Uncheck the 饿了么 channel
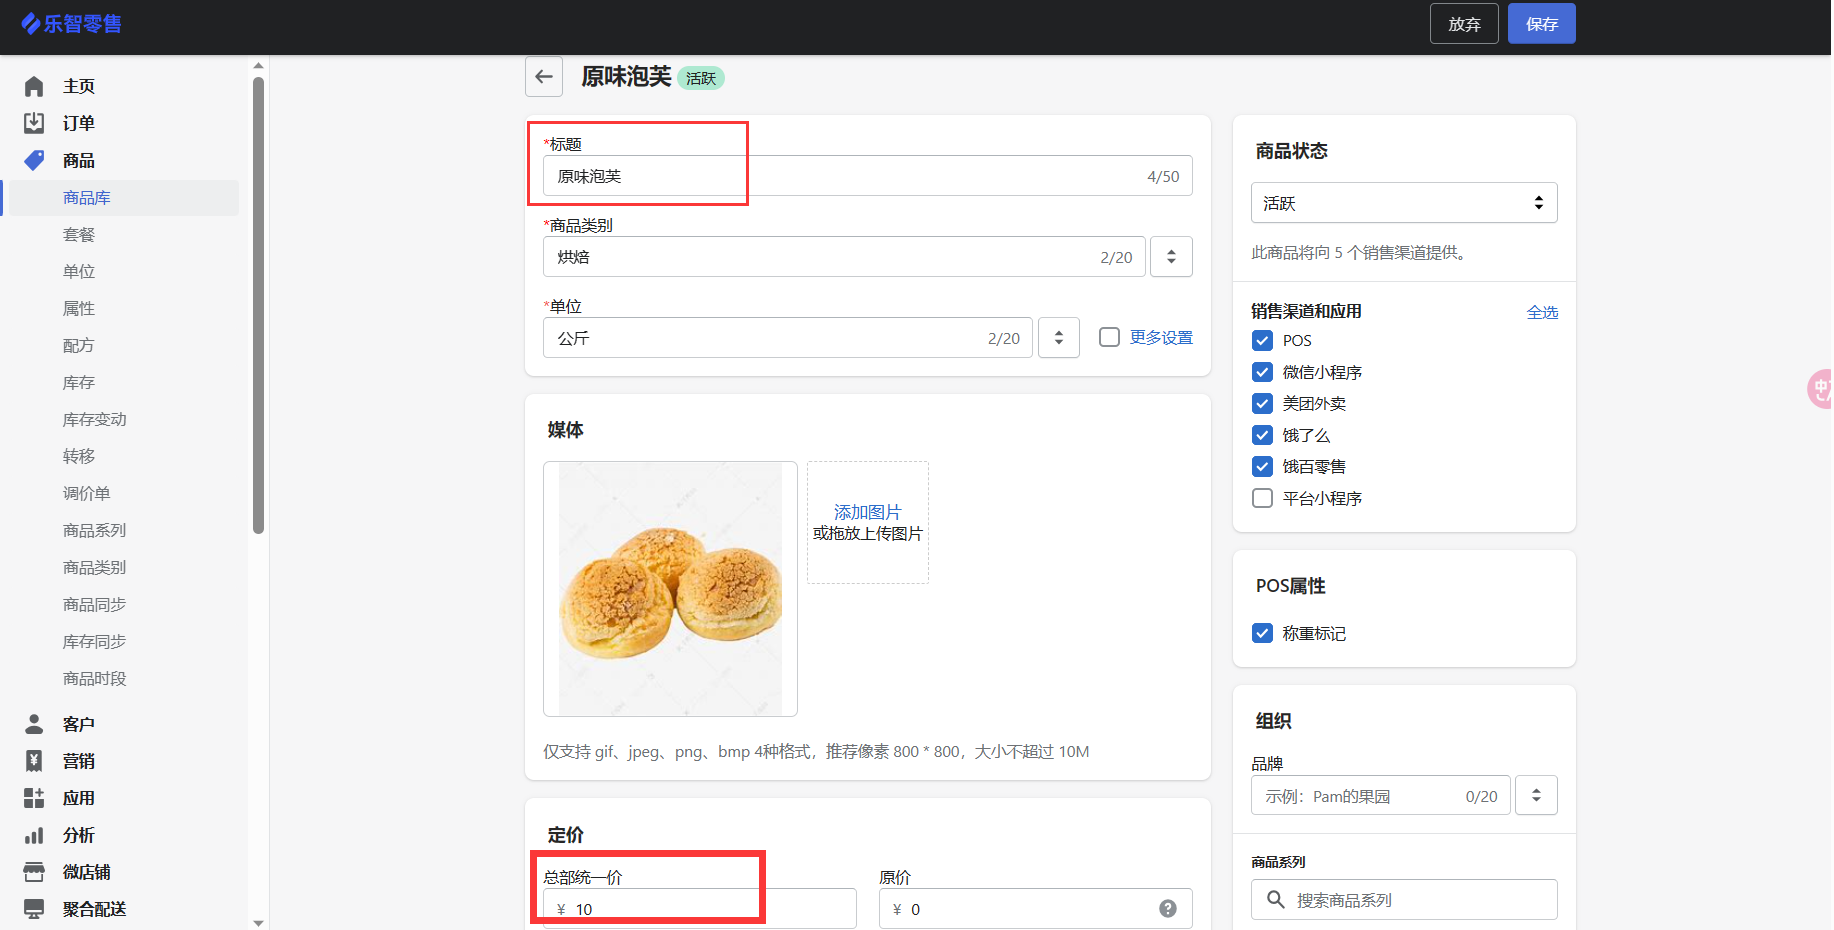The image size is (1834, 930). coord(1263,435)
